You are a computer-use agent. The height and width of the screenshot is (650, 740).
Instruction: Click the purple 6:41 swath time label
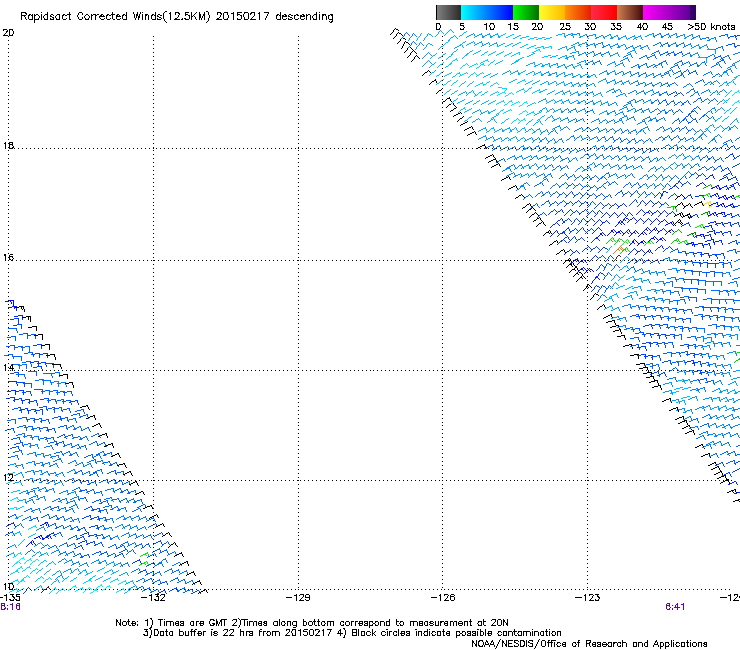pyautogui.click(x=675, y=607)
